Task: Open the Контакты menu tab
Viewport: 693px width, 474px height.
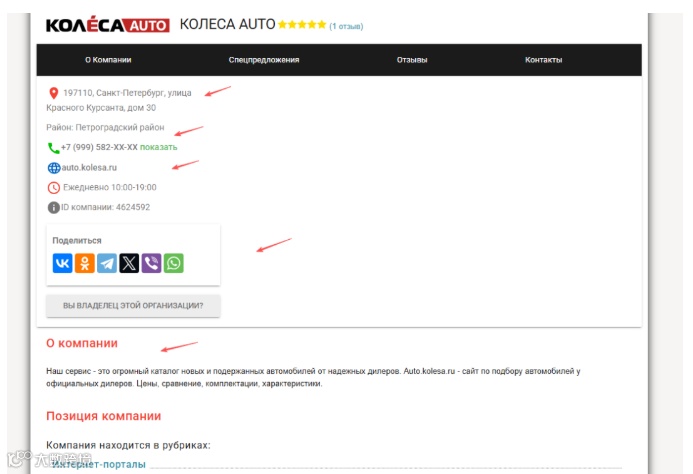Action: (x=544, y=60)
